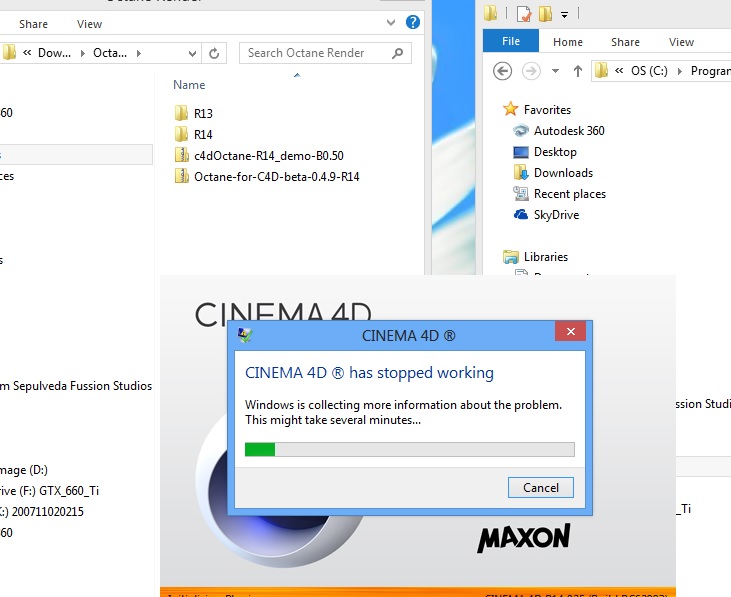Refresh the Octane Render folder view
This screenshot has width=731, height=597.
pos(214,53)
